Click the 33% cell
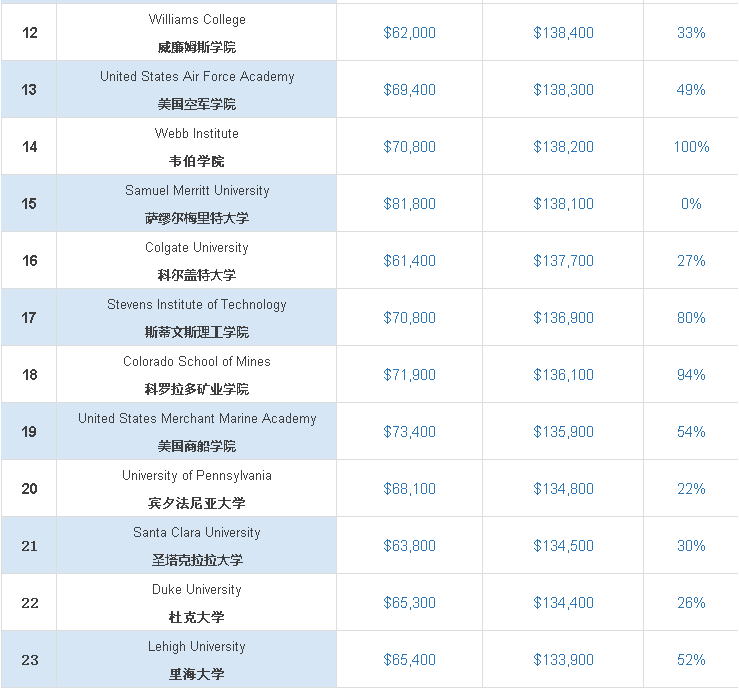 tap(691, 33)
